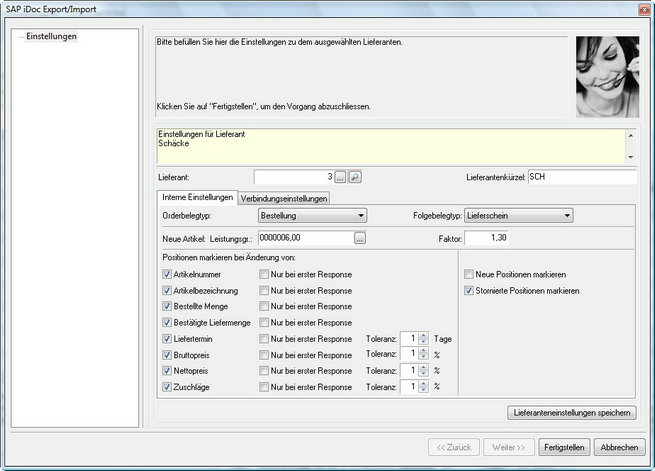Viewport: 655px width, 471px height.
Task: Open the Leistungsgr. ellipsis lookup button
Action: [360, 238]
